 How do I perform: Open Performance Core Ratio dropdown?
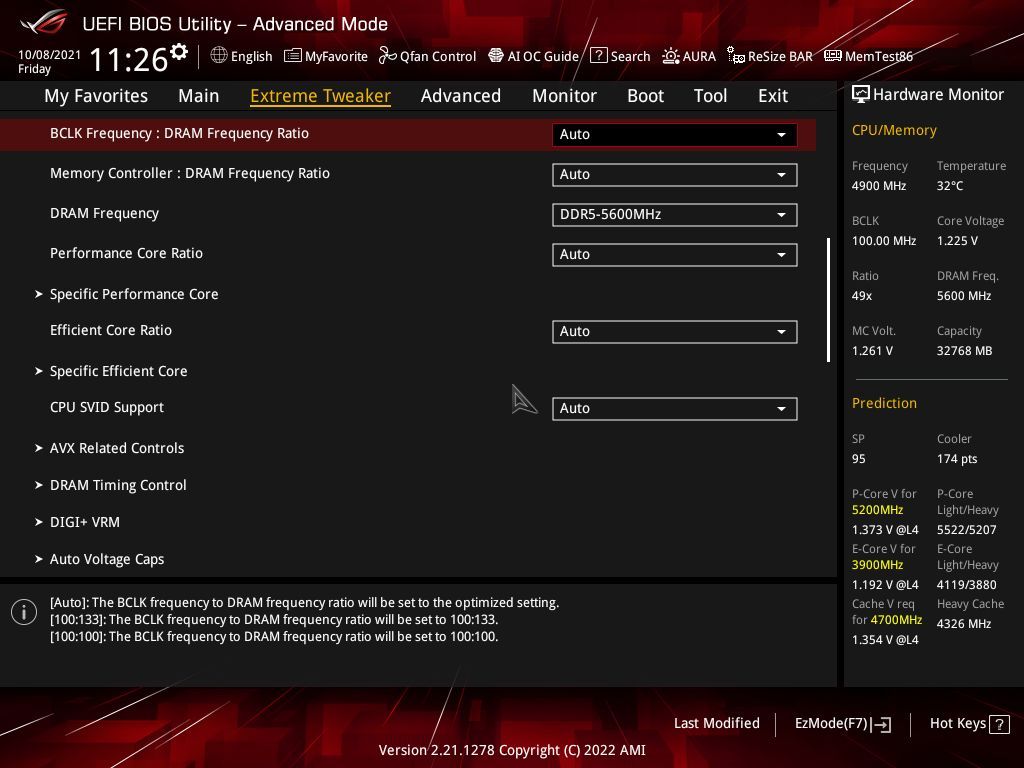[675, 255]
